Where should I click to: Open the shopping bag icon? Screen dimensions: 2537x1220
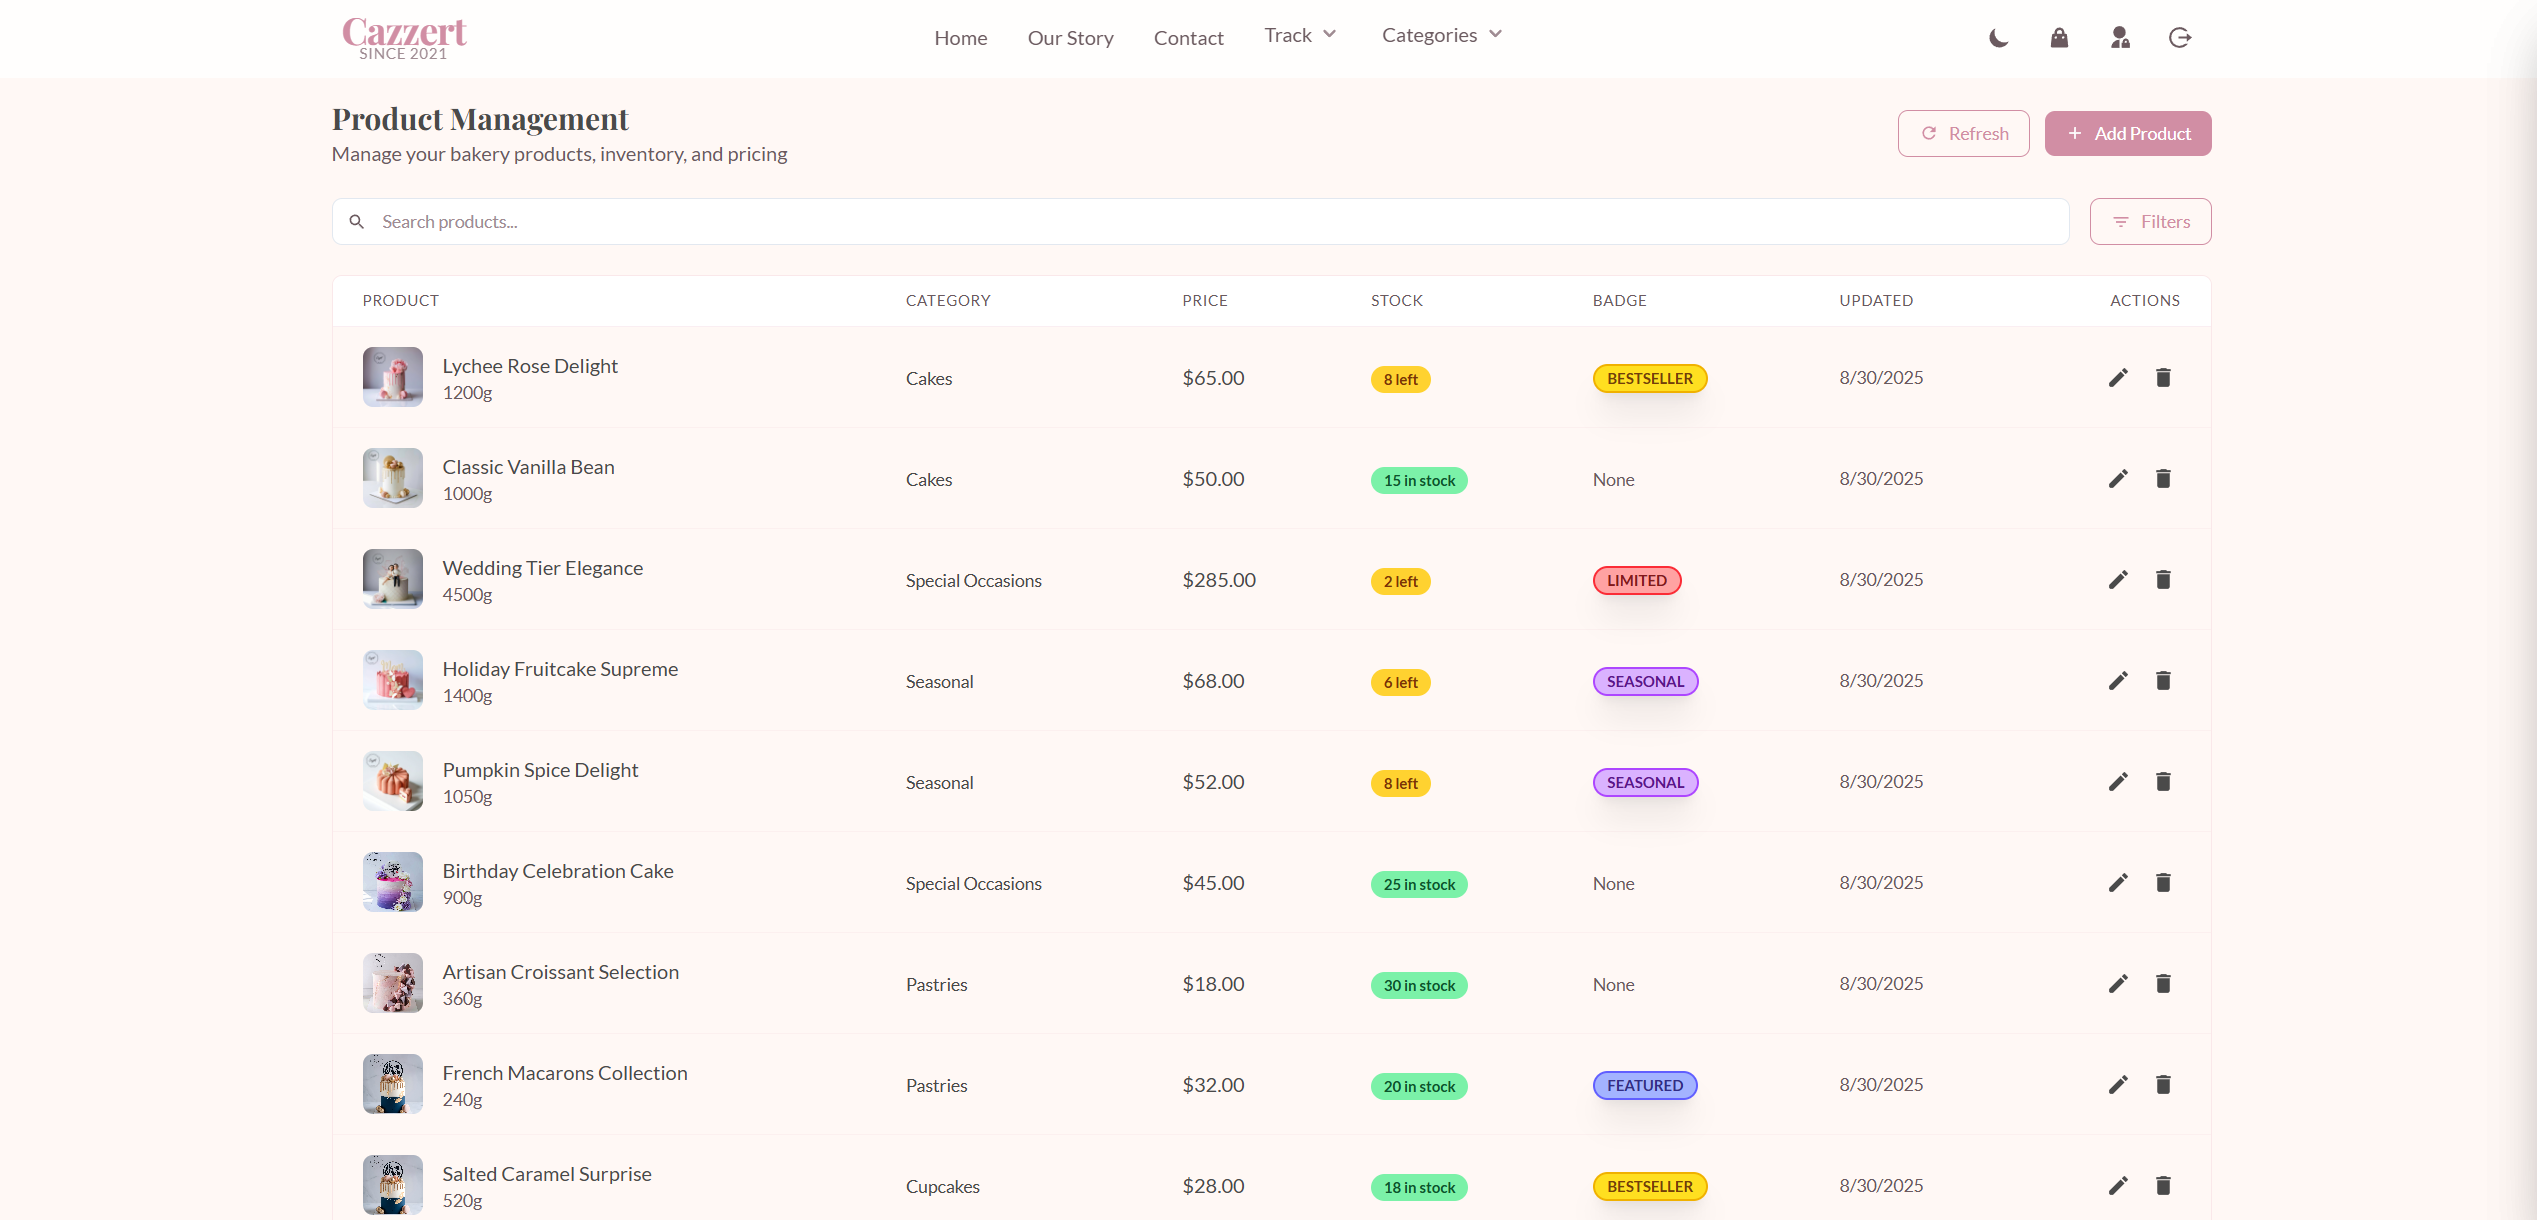[2059, 38]
